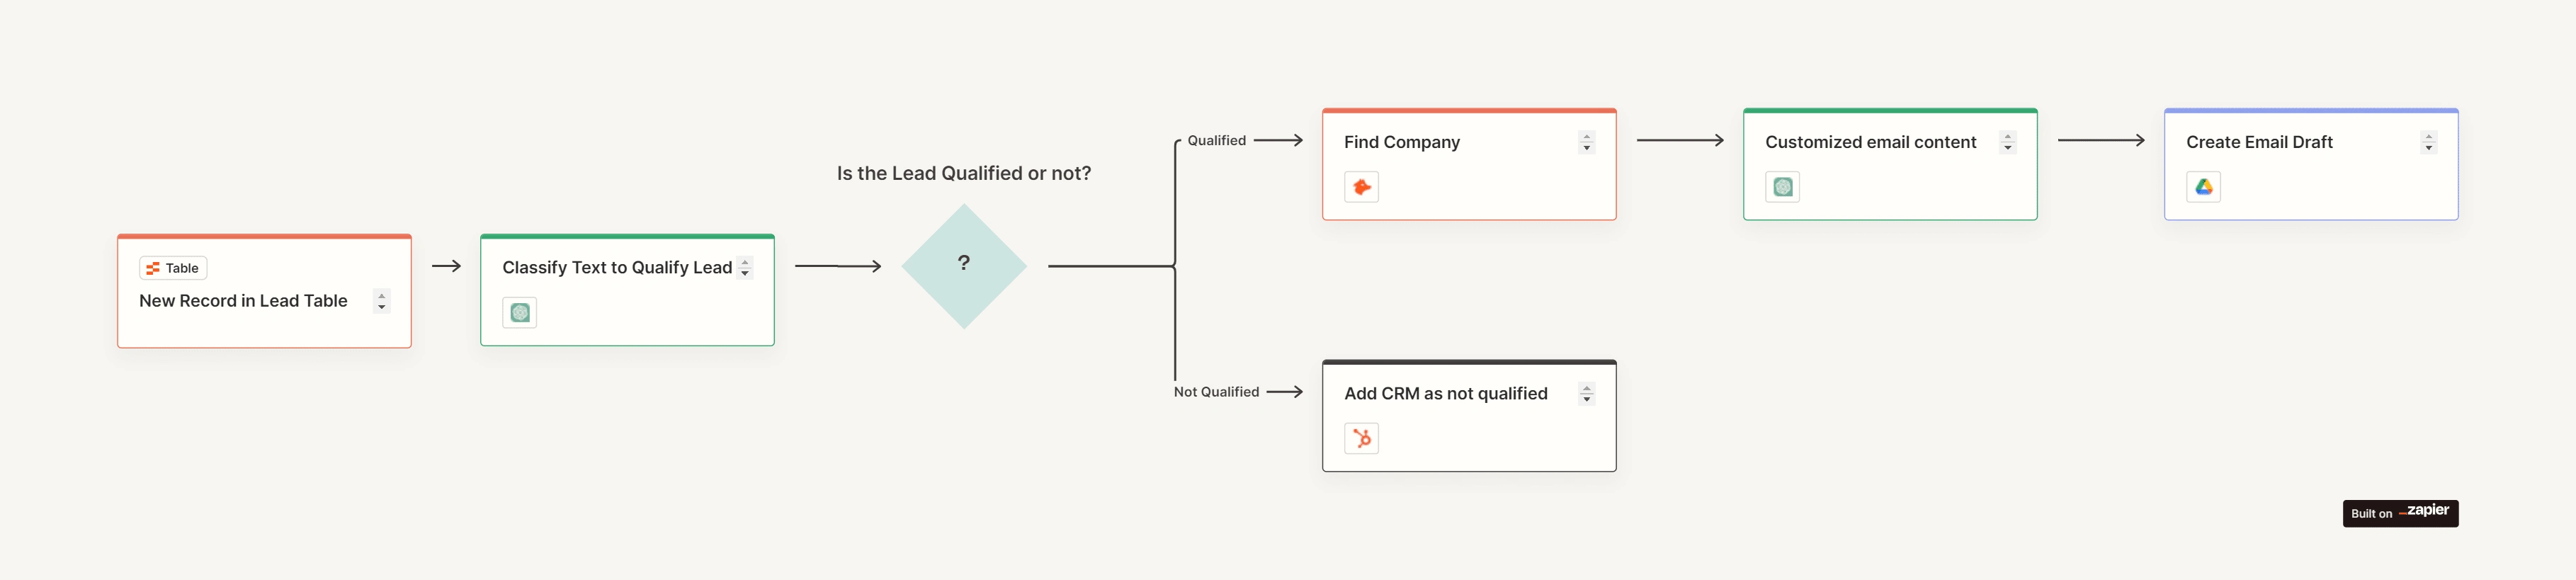The height and width of the screenshot is (580, 2576).
Task: Click the ChatGPT icon under Customized email content
Action: [1782, 187]
